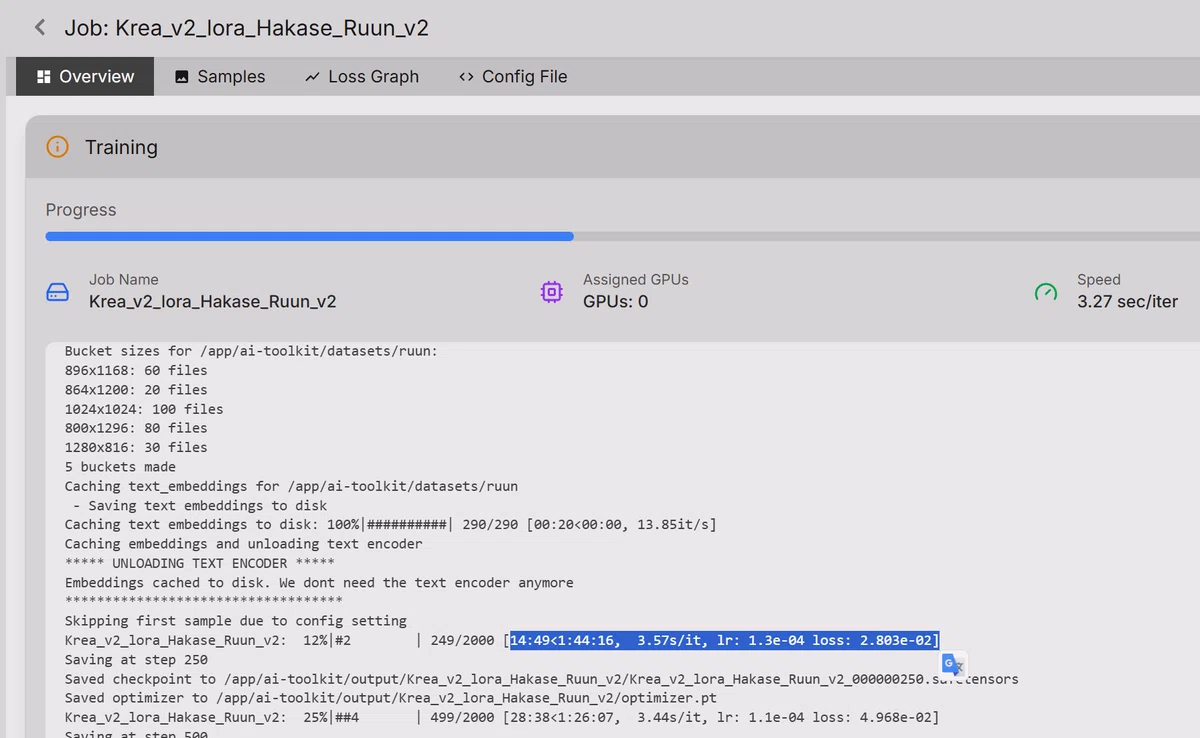Image resolution: width=1200 pixels, height=738 pixels.
Task: Click the green Speed gauge icon
Action: pyautogui.click(x=1045, y=292)
